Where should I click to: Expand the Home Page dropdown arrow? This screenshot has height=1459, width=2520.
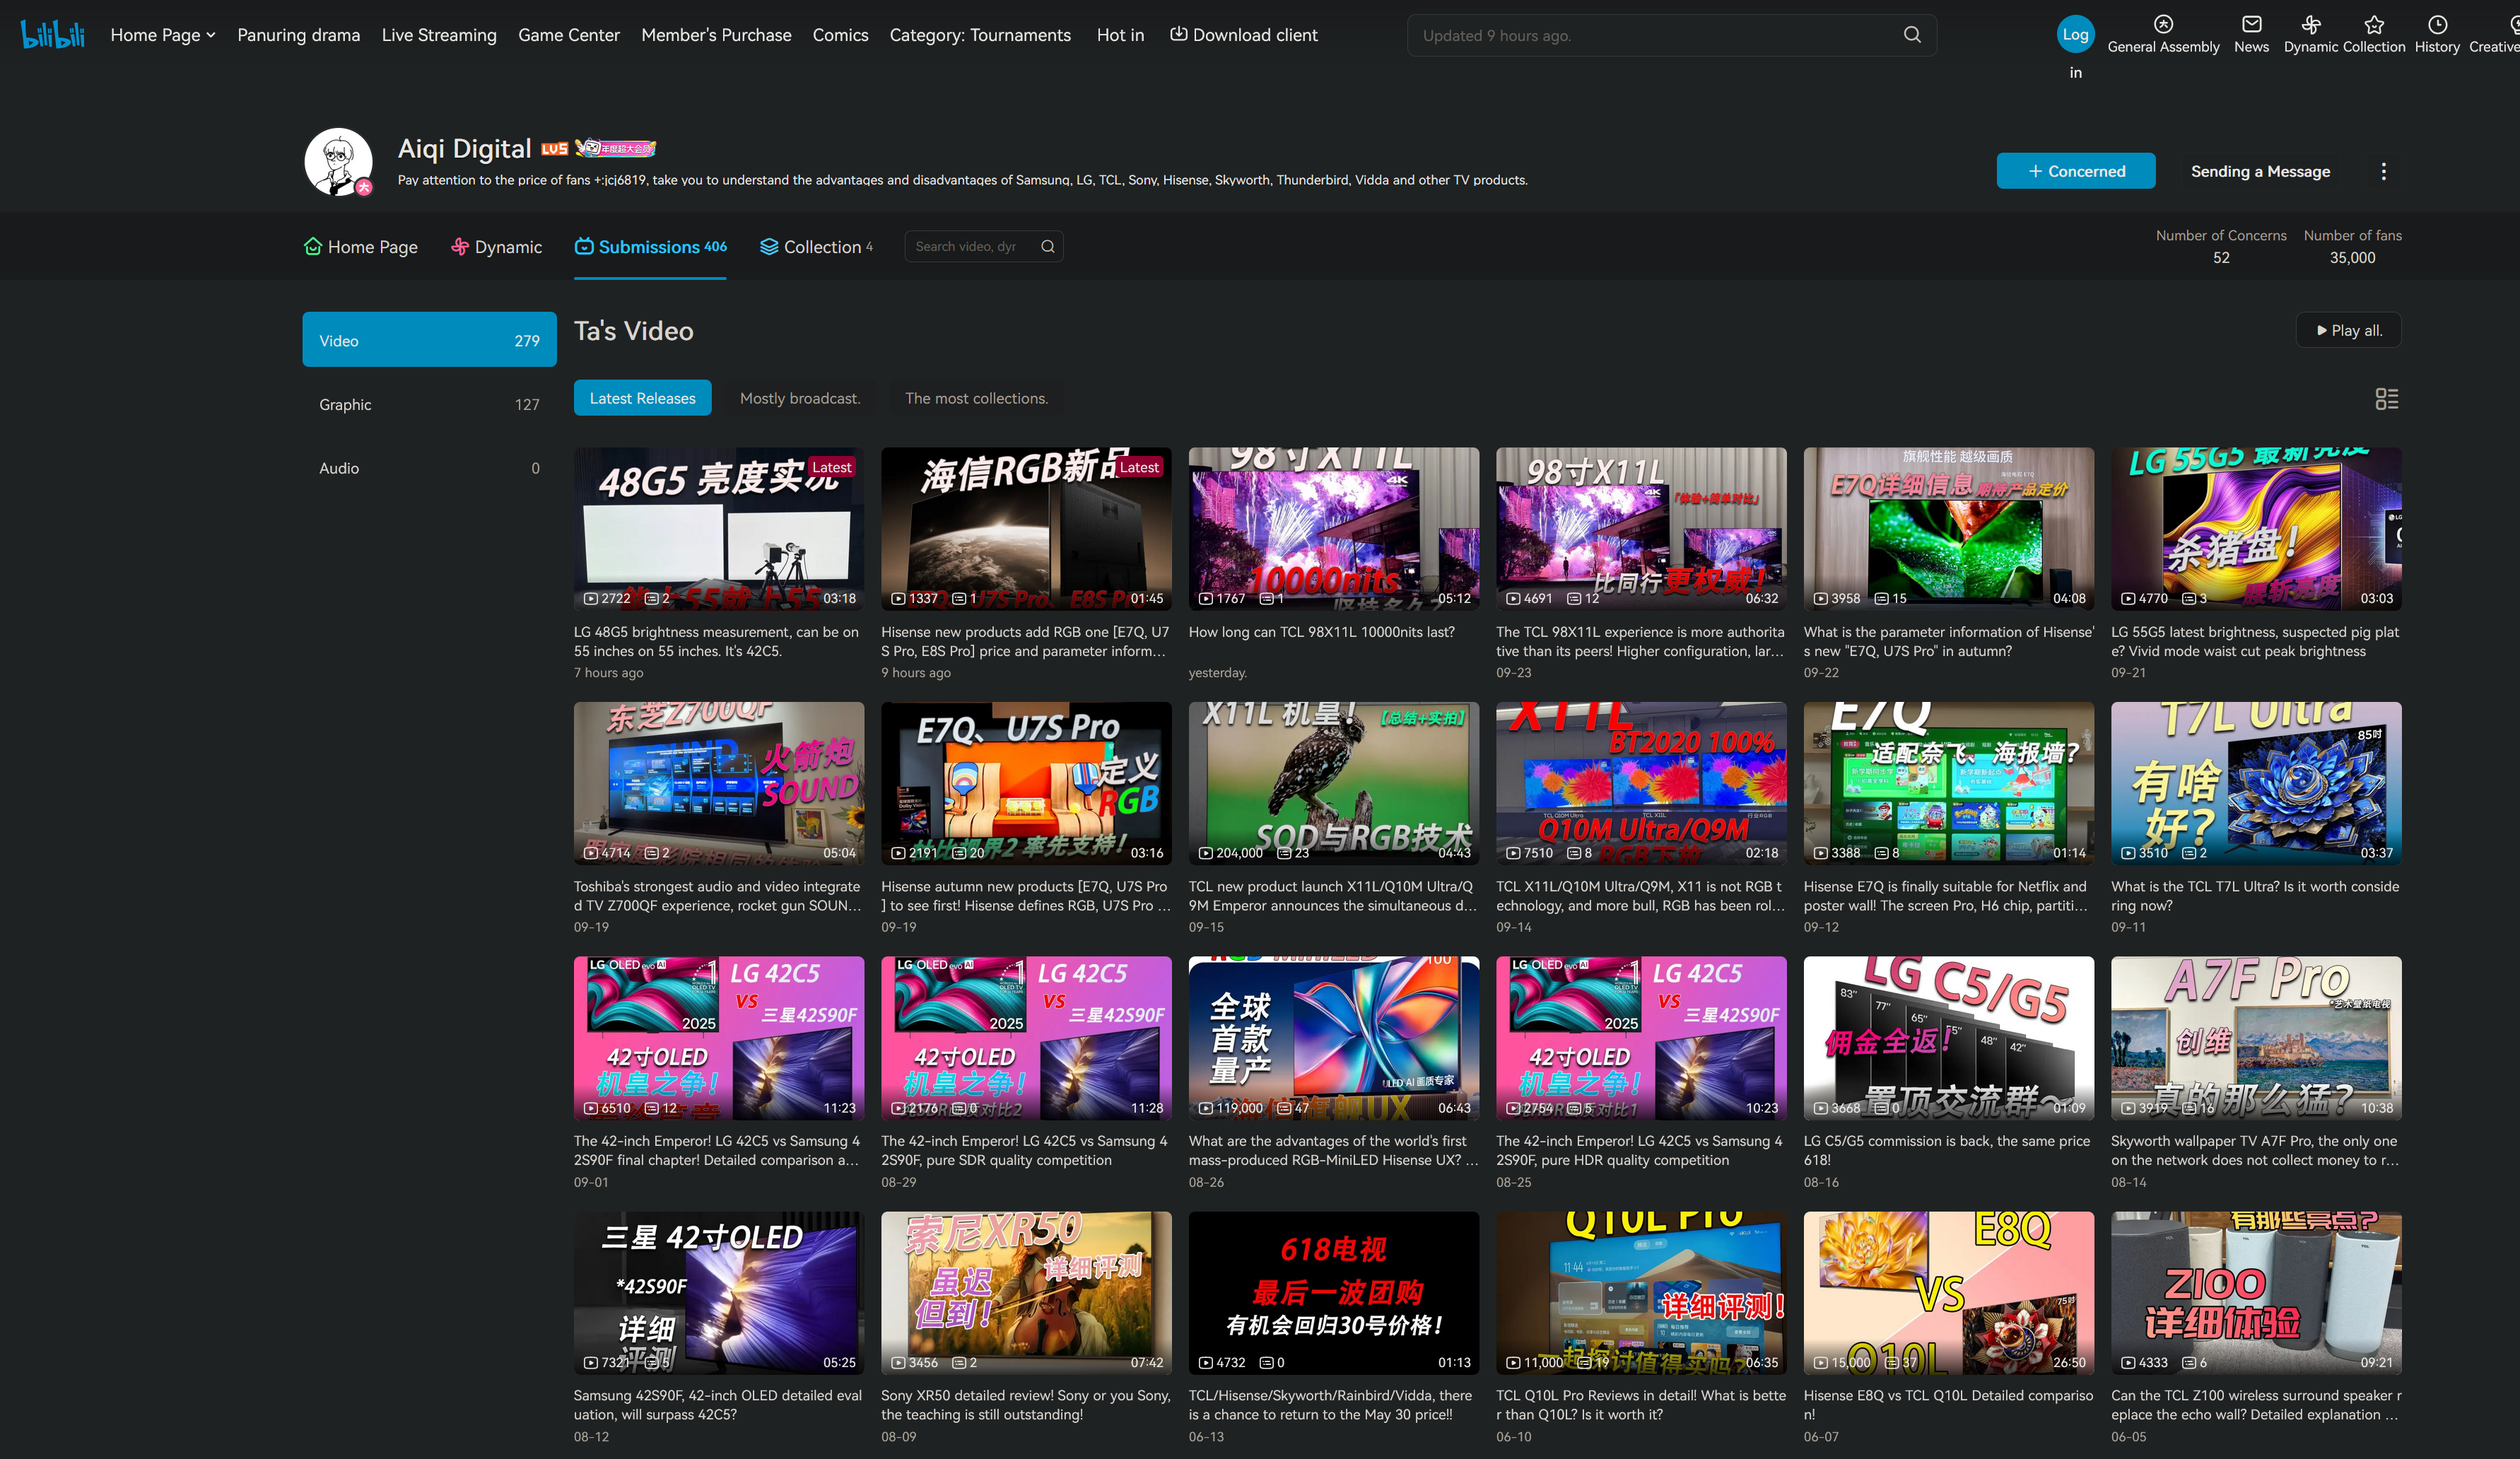211,35
